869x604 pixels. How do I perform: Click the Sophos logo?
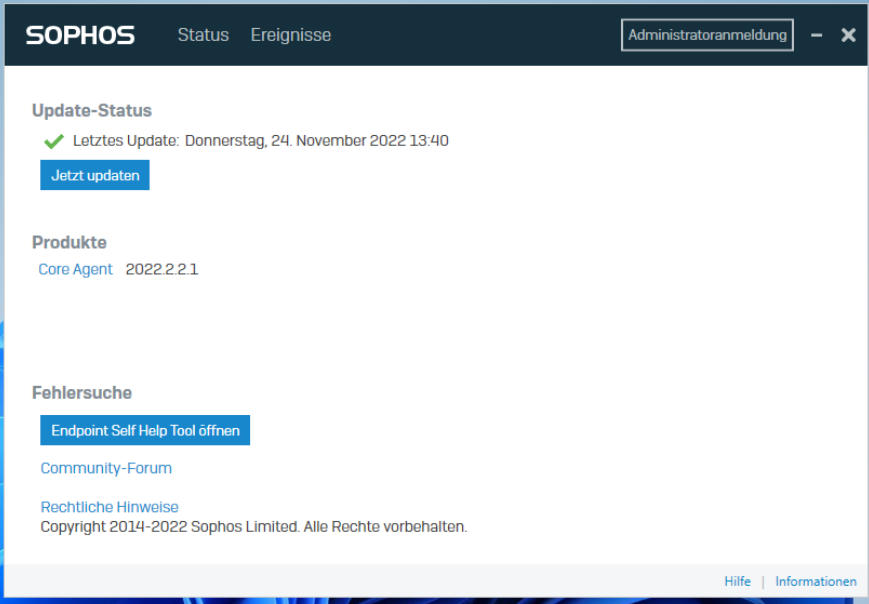tap(80, 35)
